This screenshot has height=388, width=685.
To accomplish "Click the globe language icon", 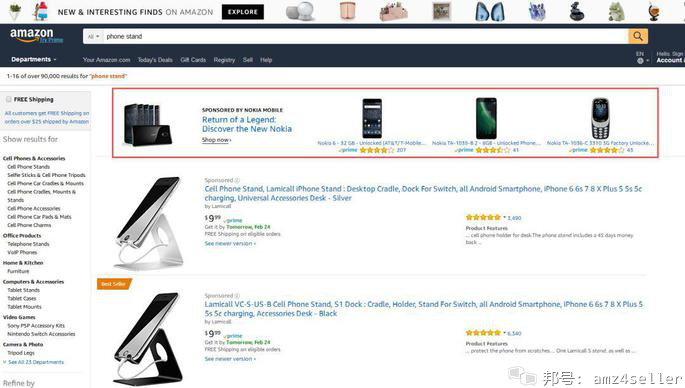I will click(x=640, y=61).
